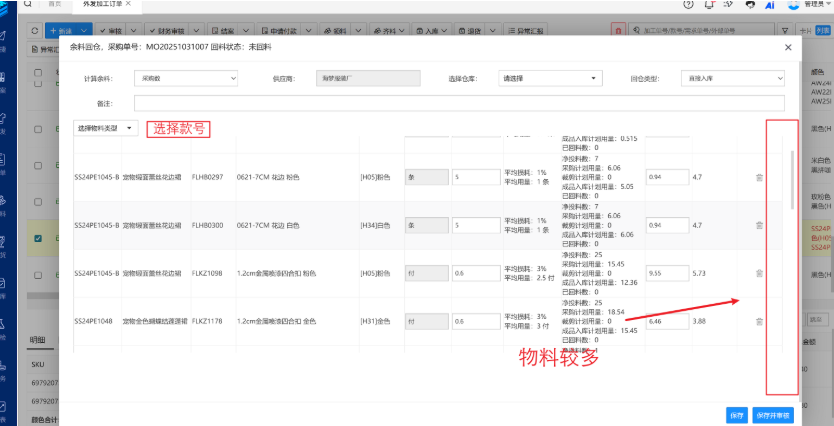Image resolution: width=834 pixels, height=426 pixels.
Task: Expand the 选择仓库 dropdown
Action: (549, 77)
